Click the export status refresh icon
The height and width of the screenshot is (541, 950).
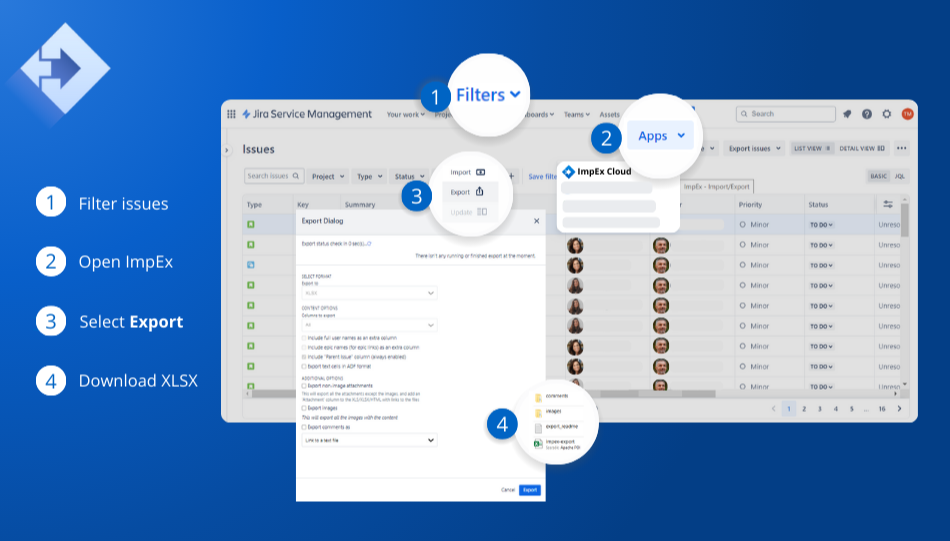(369, 244)
